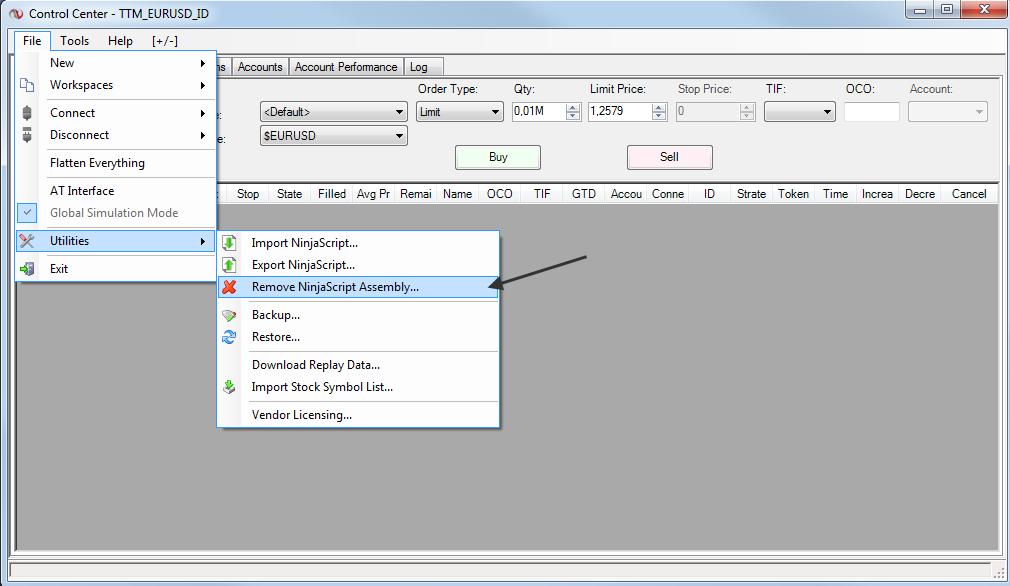Select AT Interface menu entry
Image resolution: width=1010 pixels, height=586 pixels.
pos(117,191)
